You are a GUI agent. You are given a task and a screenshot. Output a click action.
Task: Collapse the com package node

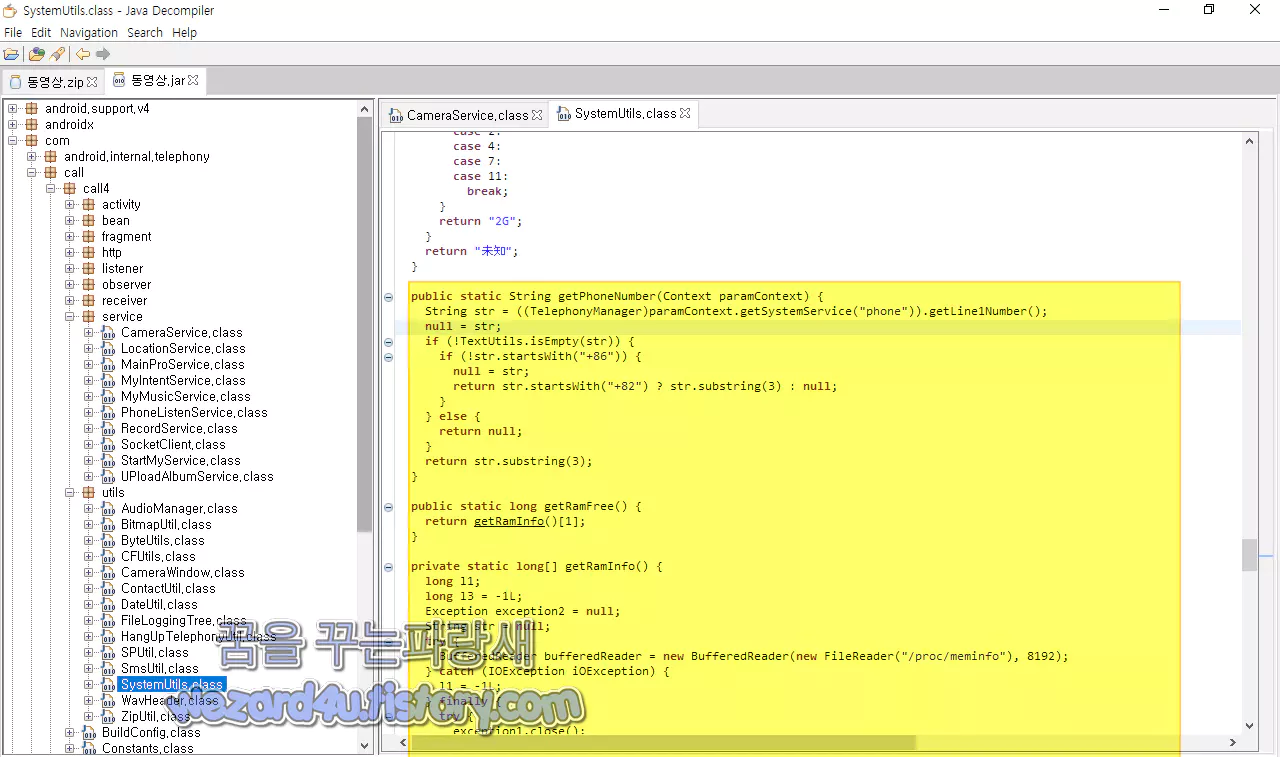(x=13, y=140)
